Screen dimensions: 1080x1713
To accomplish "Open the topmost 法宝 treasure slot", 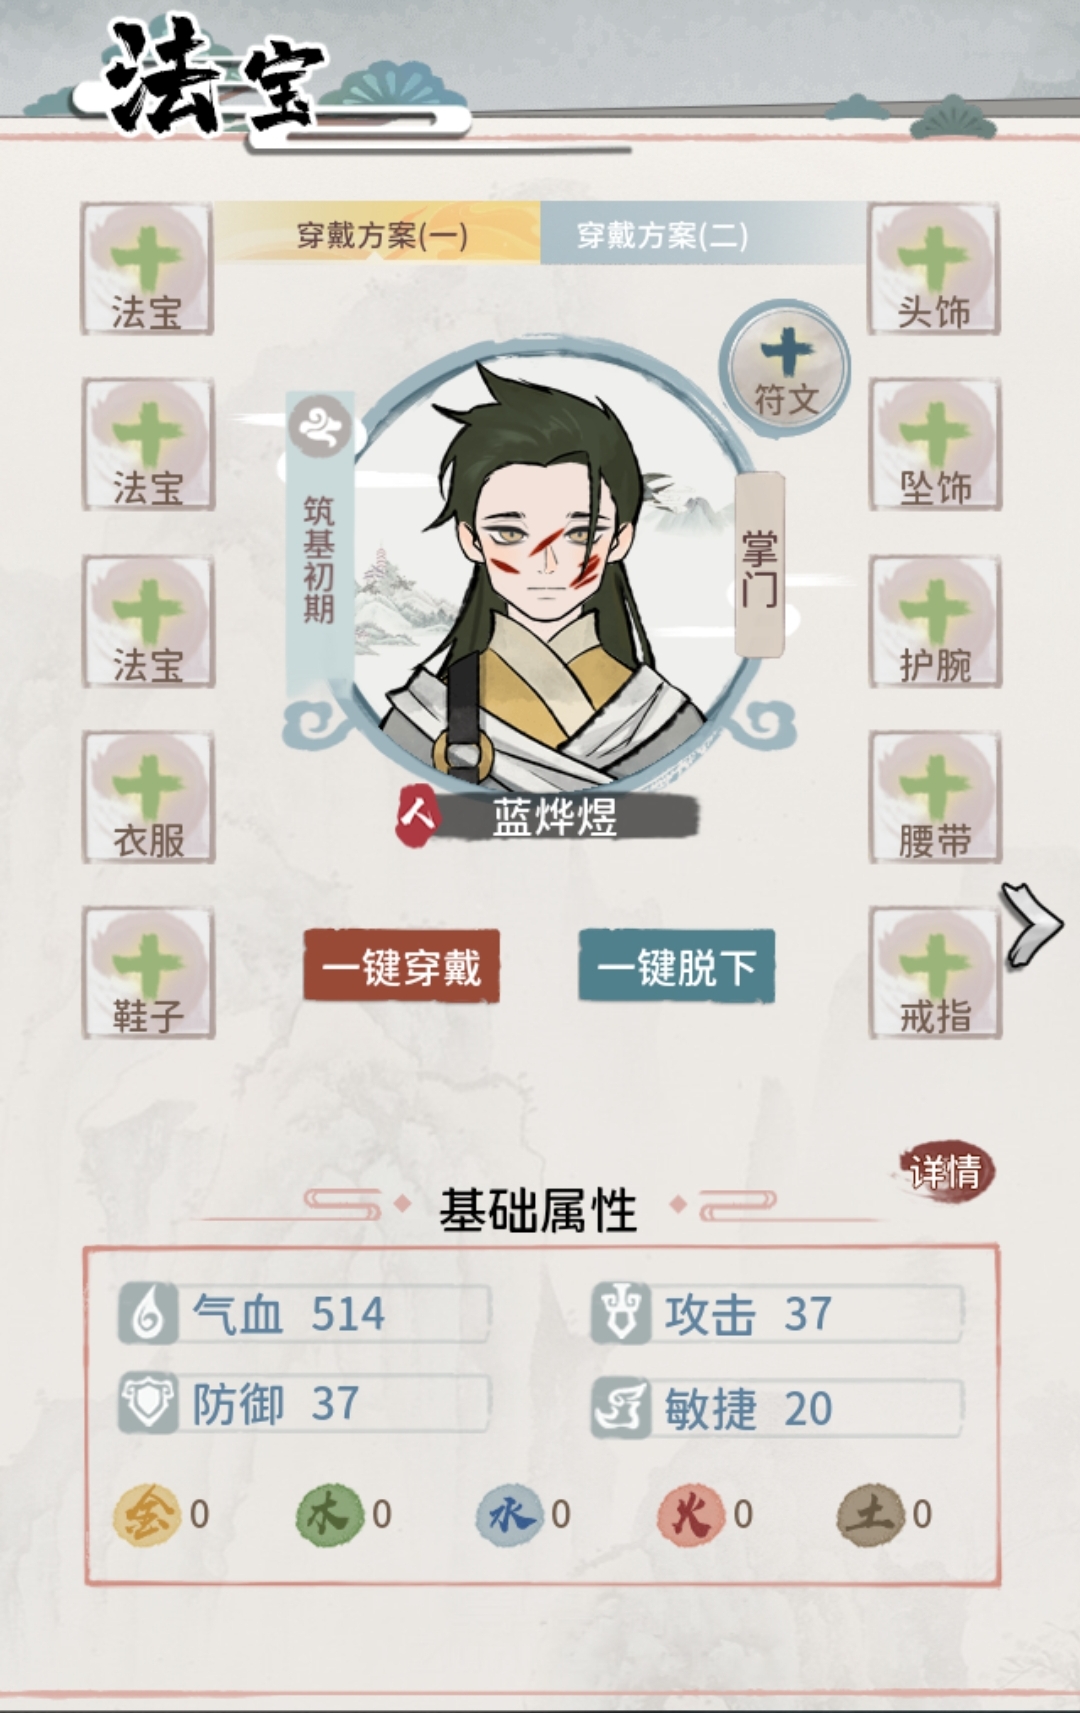I will tap(146, 269).
